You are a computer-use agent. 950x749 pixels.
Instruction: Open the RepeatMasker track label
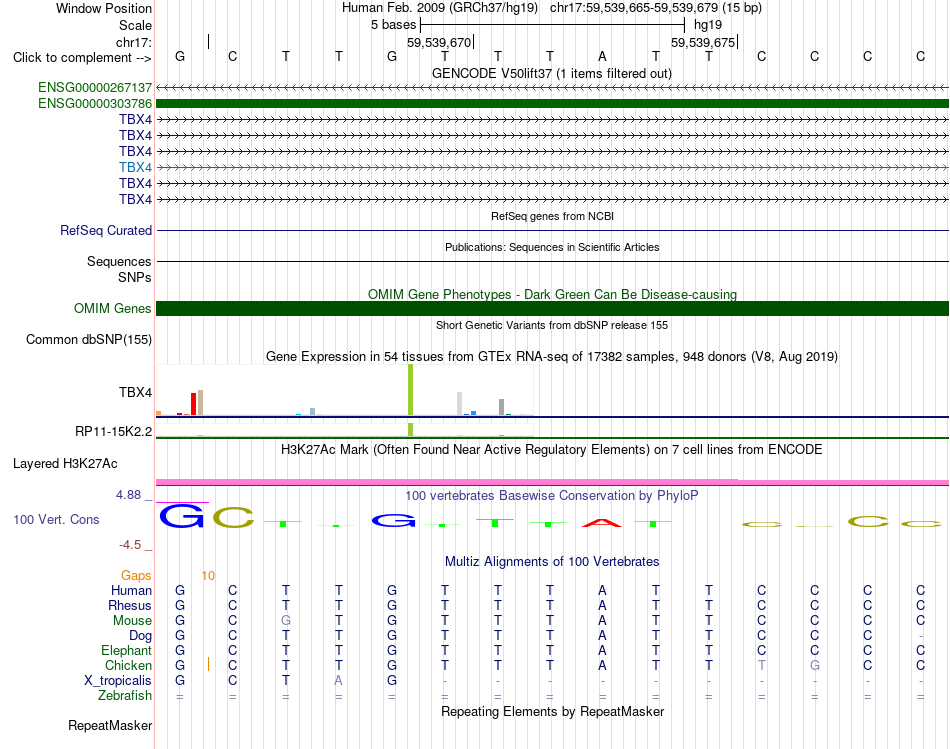tap(110, 725)
